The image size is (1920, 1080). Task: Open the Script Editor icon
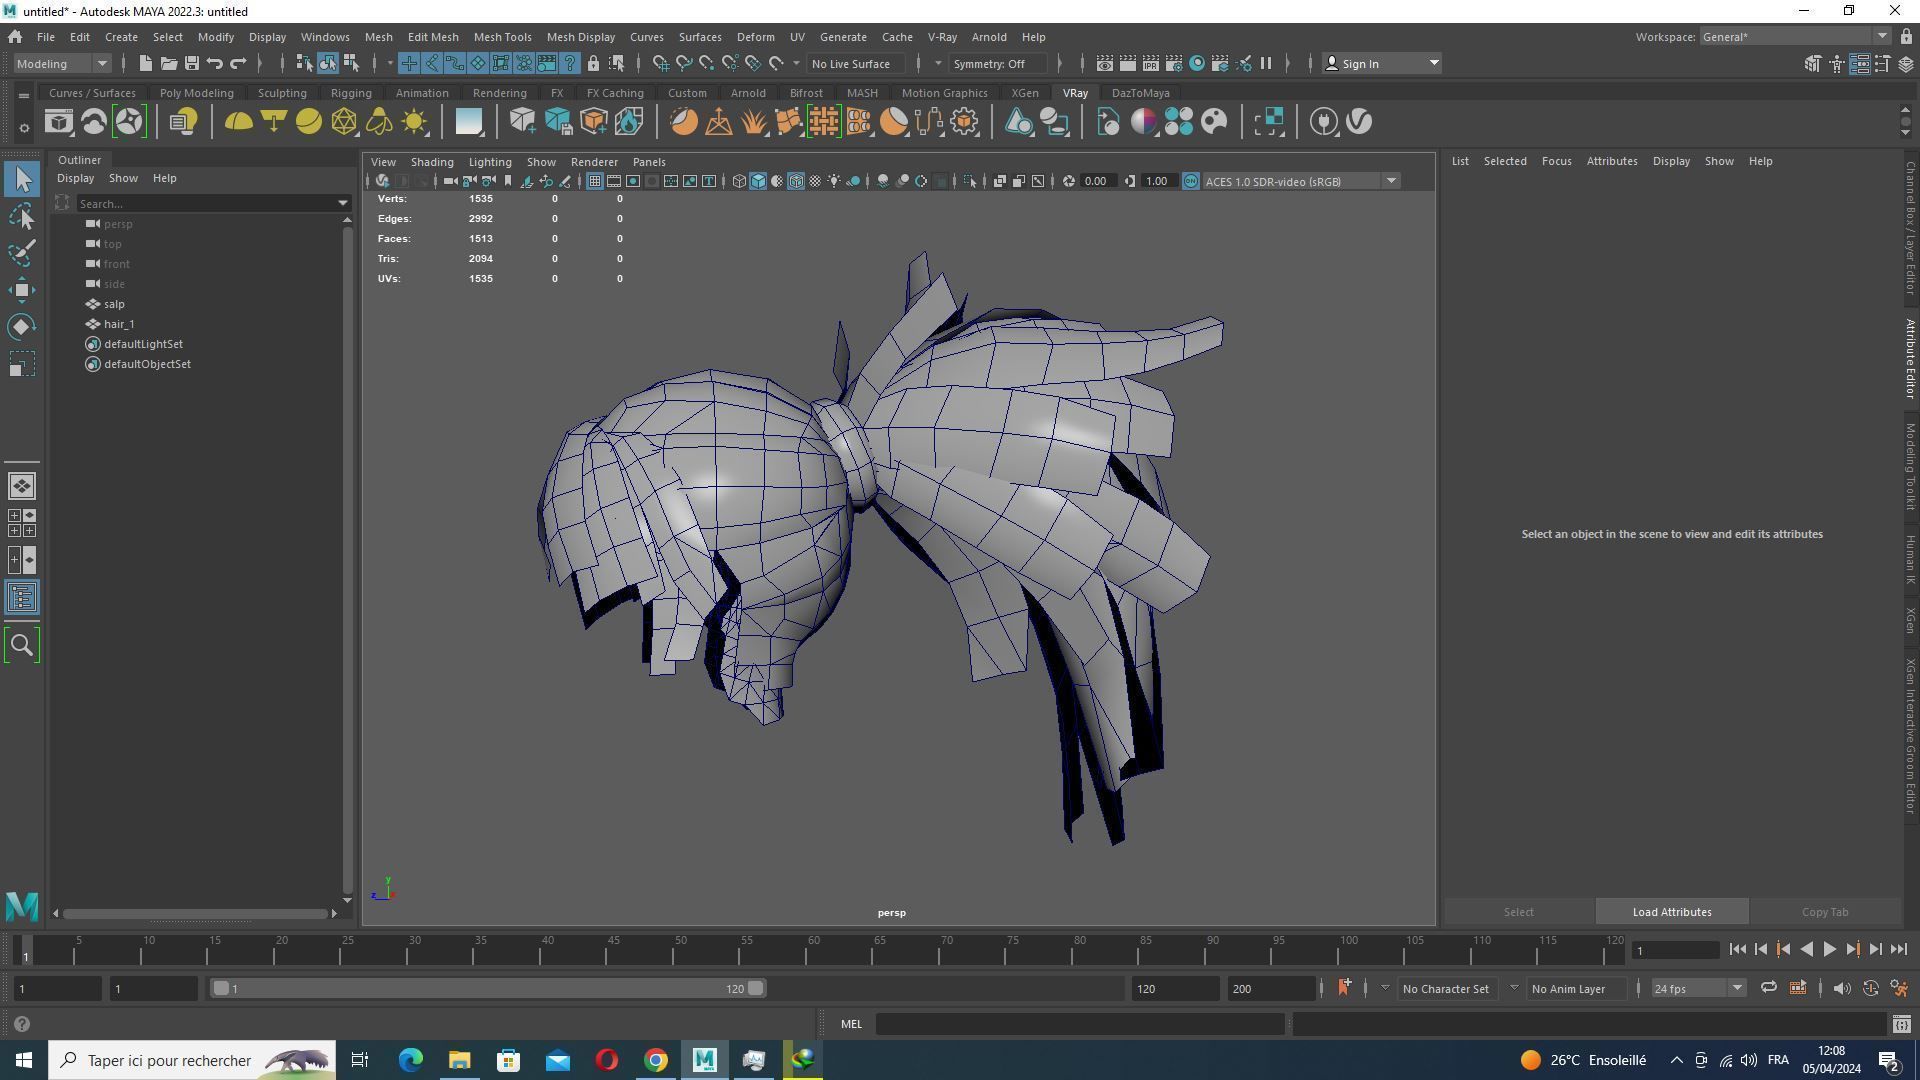pos(1901,1024)
